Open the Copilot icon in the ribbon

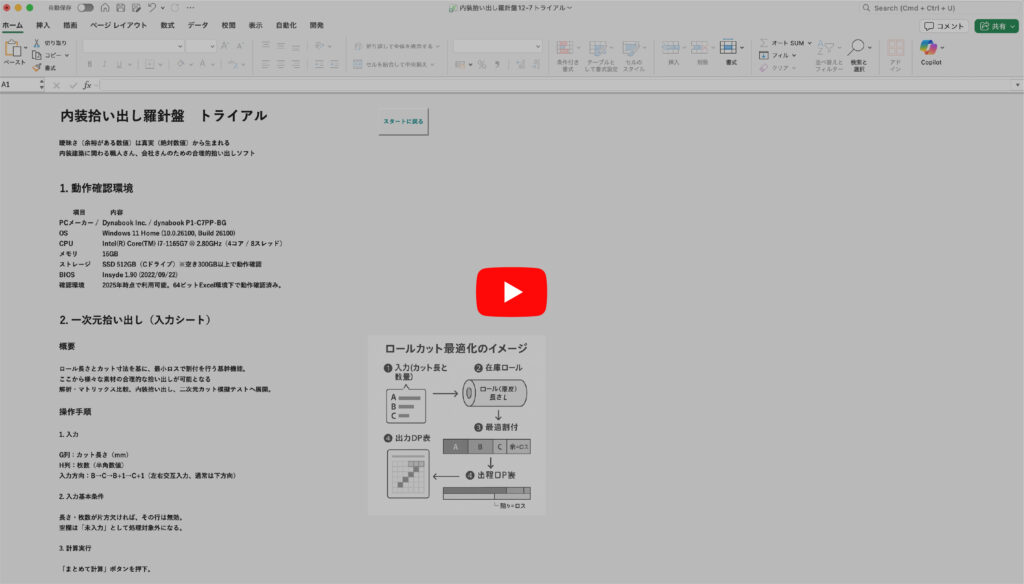pos(930,48)
